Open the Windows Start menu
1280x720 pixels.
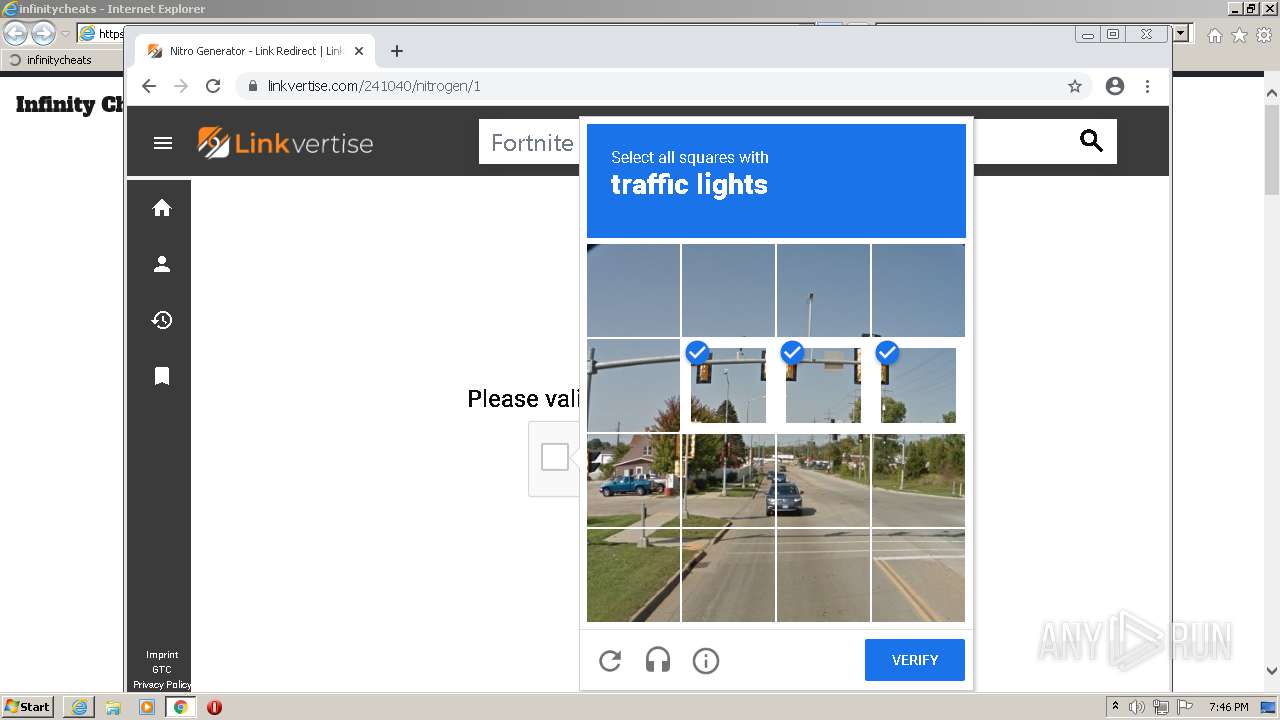(28, 706)
